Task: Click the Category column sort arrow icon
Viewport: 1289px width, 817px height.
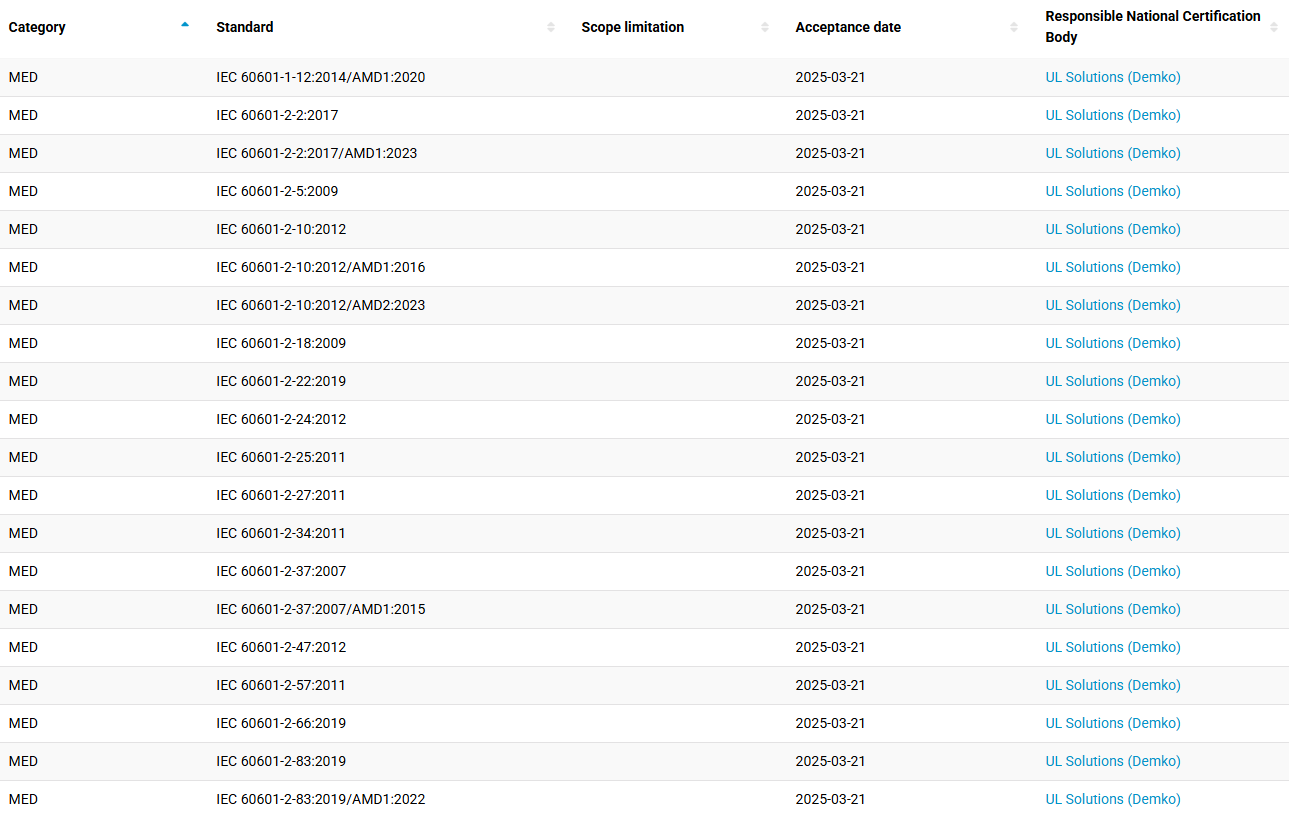Action: (x=185, y=26)
